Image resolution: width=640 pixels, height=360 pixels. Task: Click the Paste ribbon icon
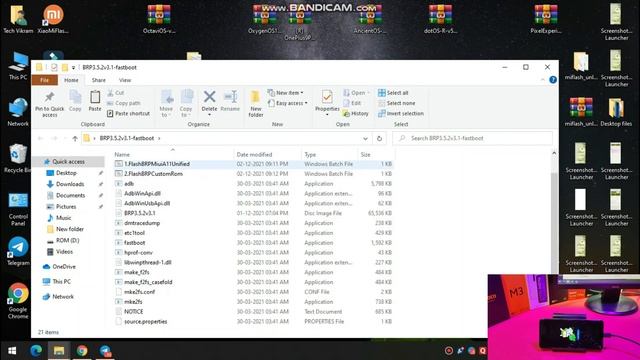(95, 98)
